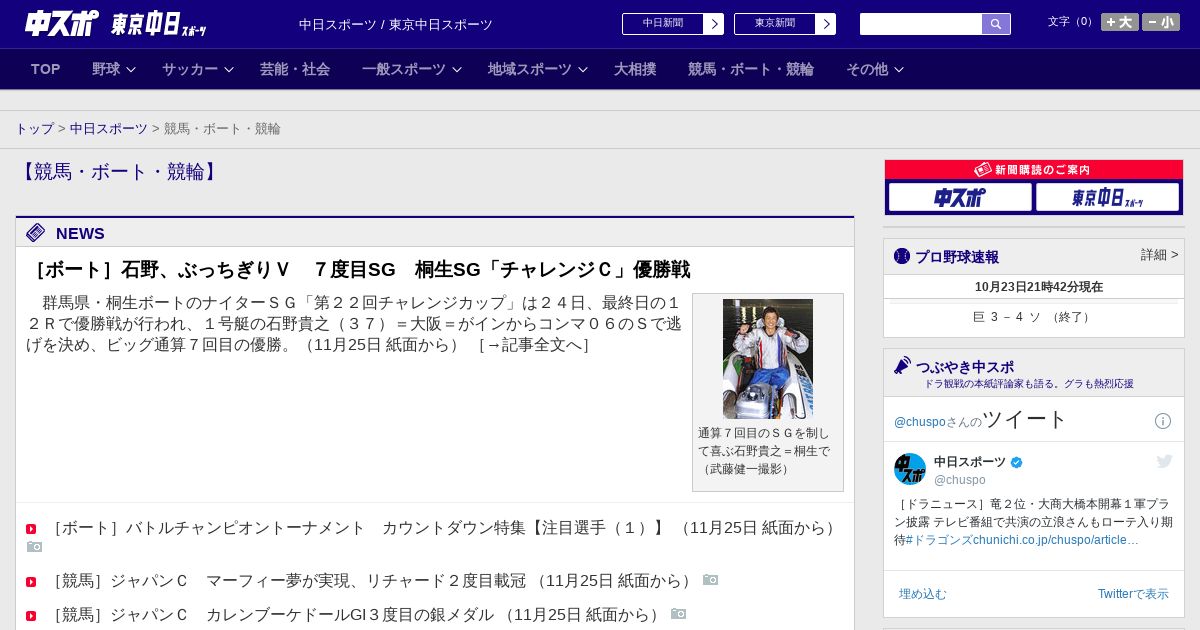Click the arrow next to 東京新聞
This screenshot has width=1200, height=630.
(825, 24)
